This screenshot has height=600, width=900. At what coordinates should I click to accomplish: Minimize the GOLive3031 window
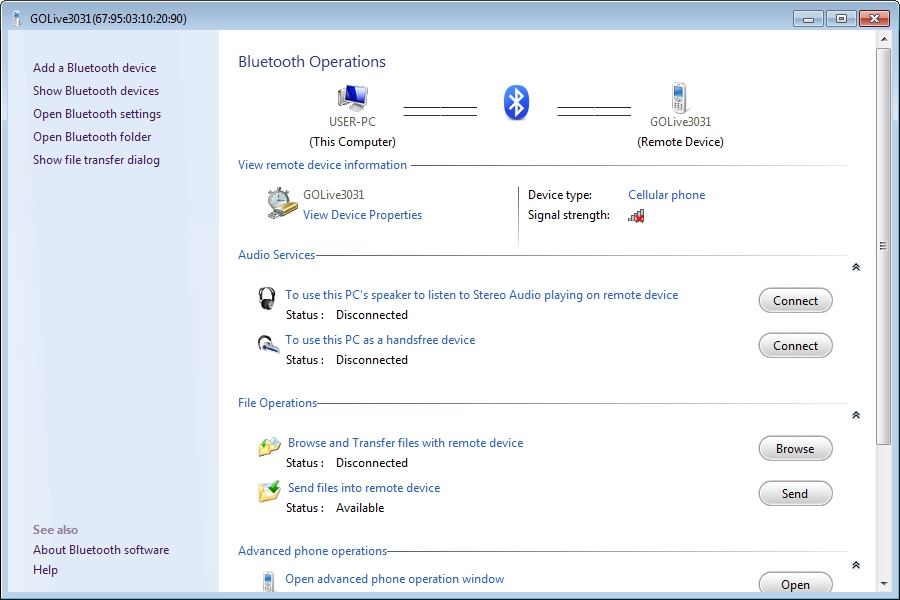coord(809,19)
